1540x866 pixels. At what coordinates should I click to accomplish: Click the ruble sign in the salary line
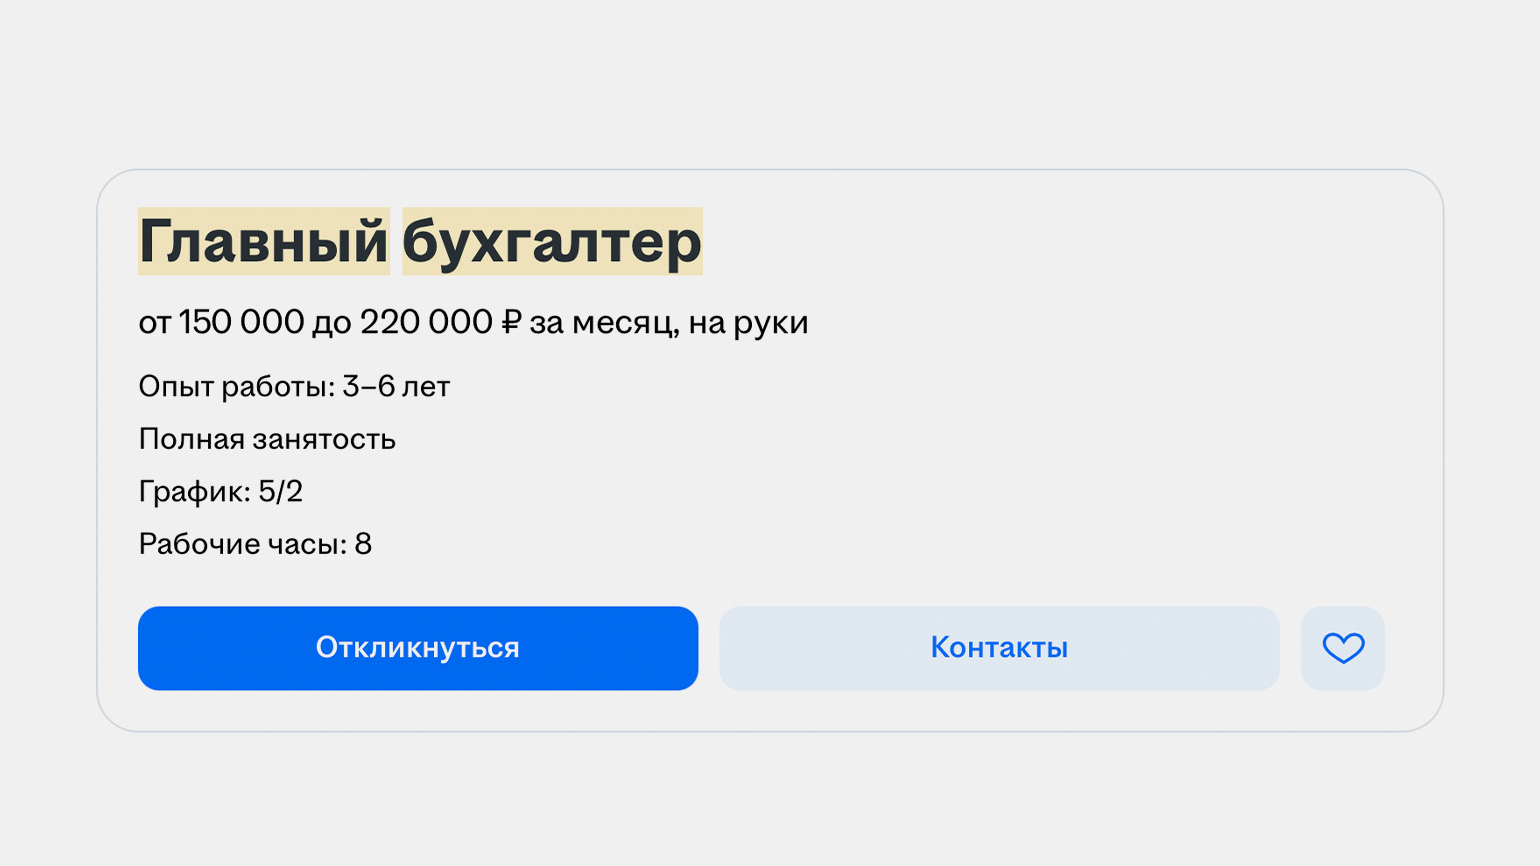pos(511,323)
